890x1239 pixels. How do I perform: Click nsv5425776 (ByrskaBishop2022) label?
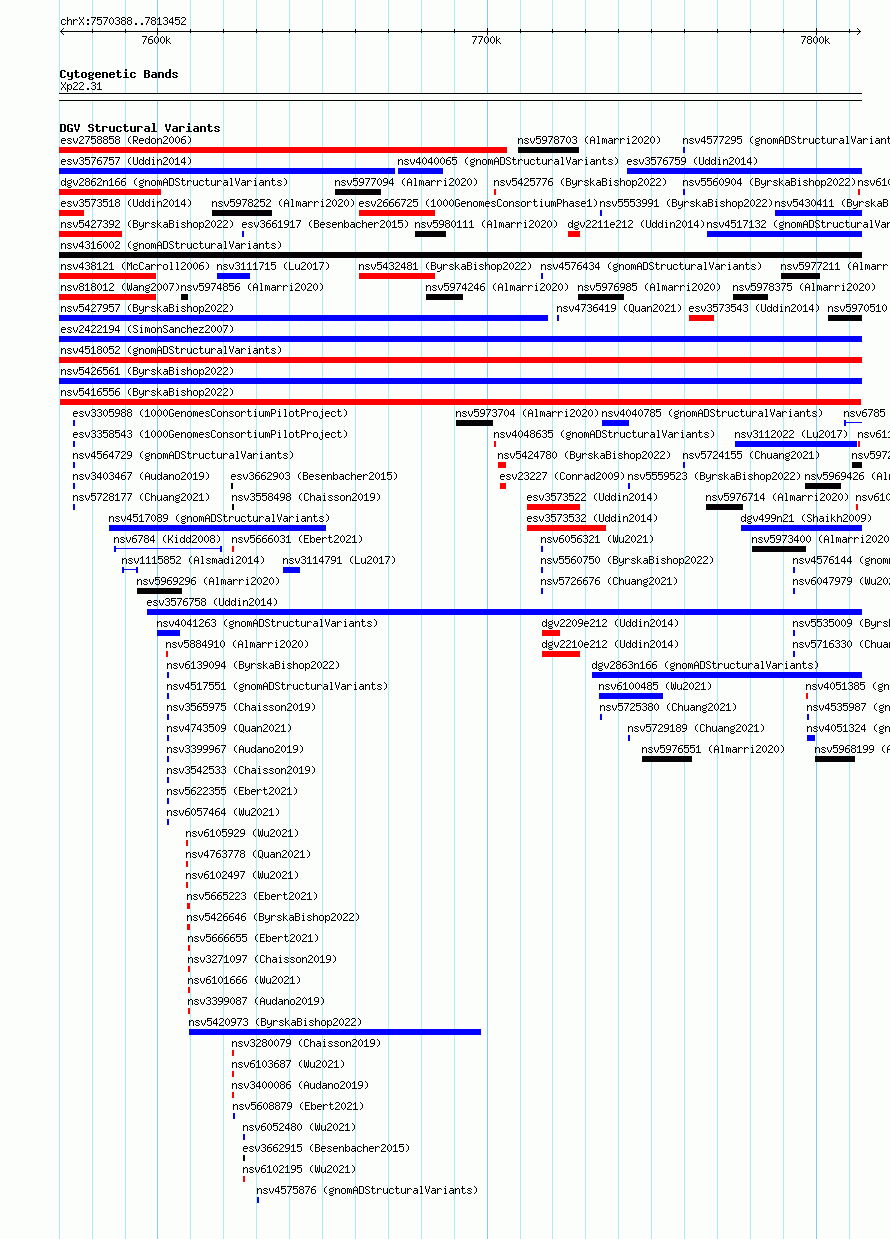click(580, 183)
